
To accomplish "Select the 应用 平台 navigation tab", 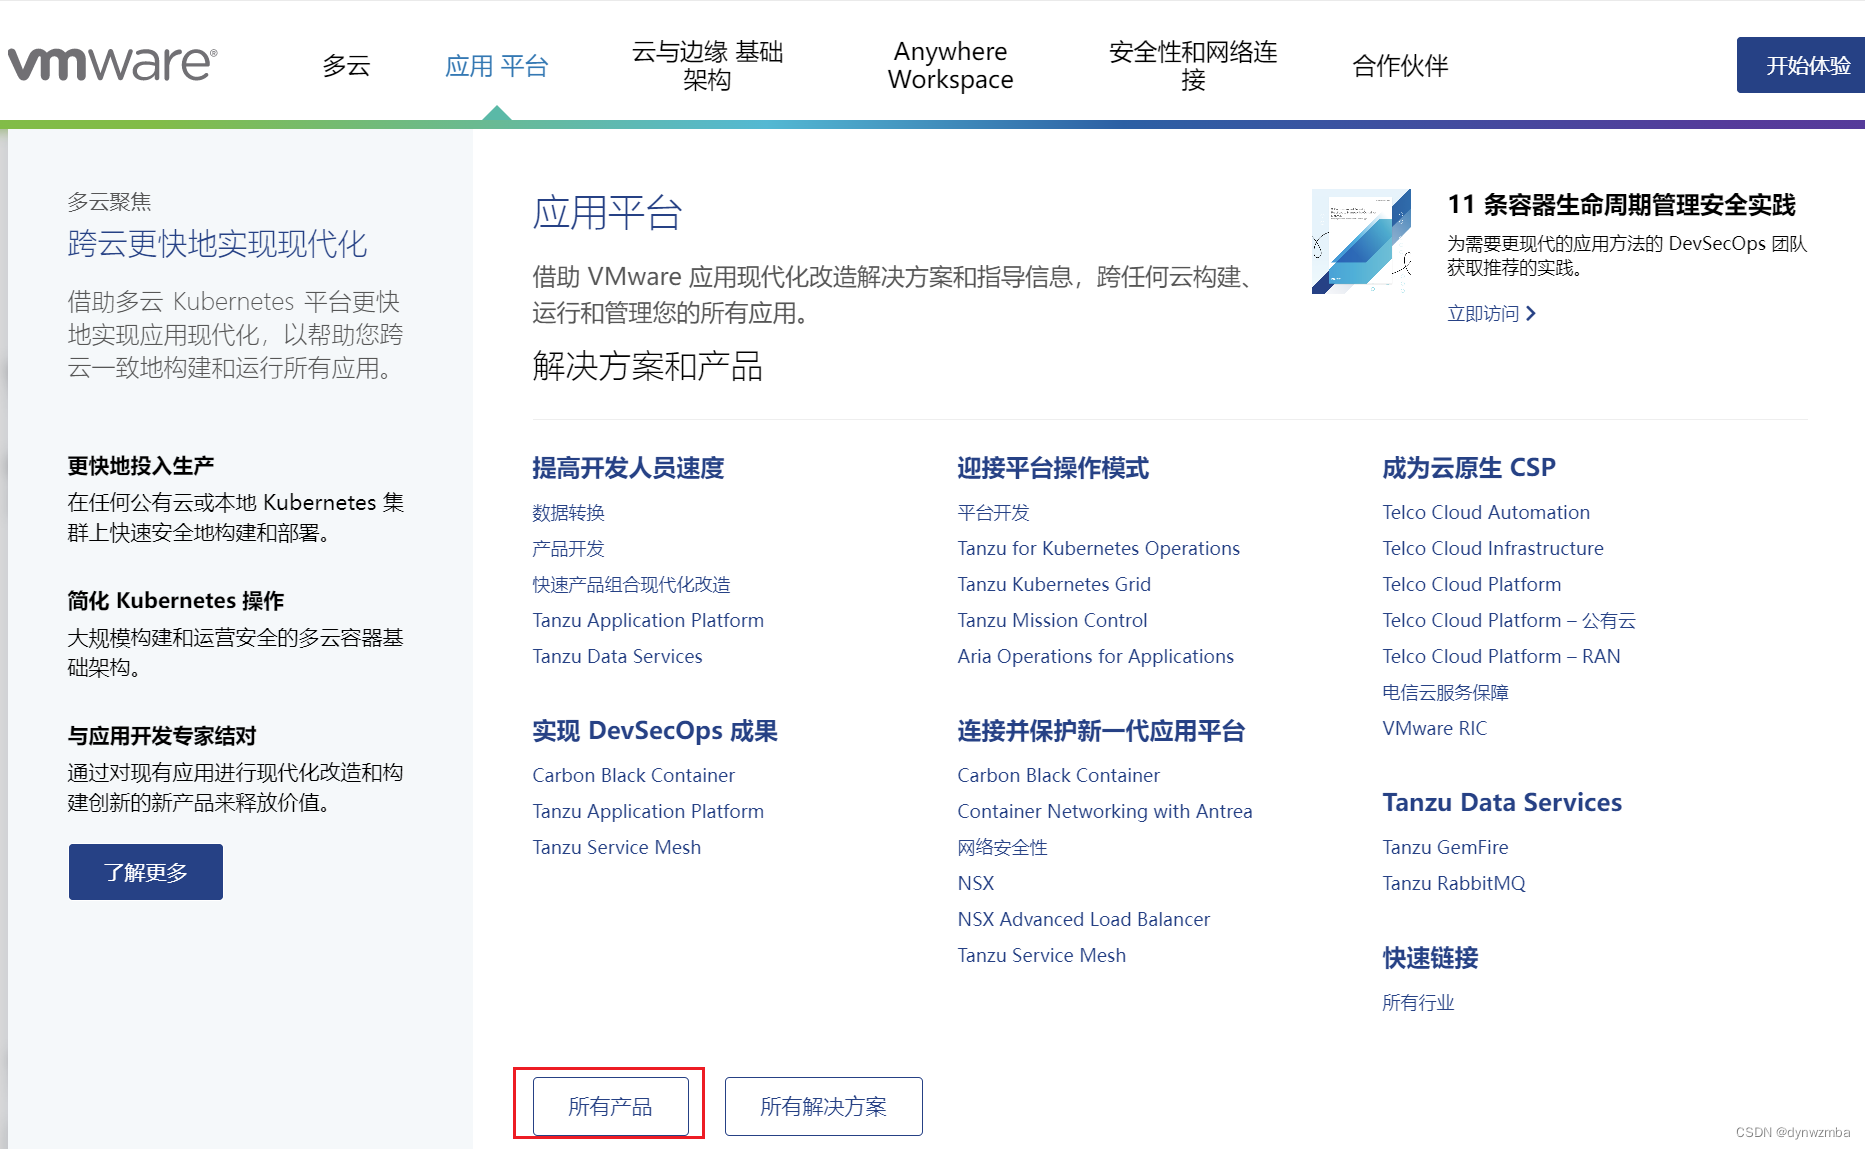I will coord(496,66).
